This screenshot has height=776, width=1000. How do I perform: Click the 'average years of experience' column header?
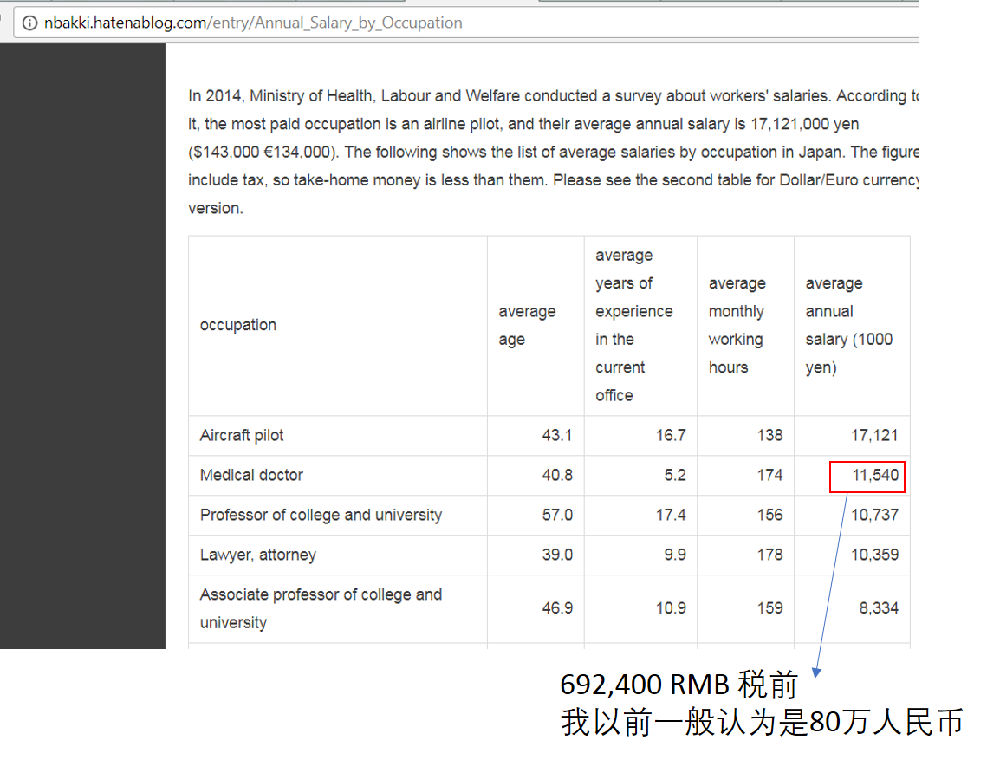[633, 325]
